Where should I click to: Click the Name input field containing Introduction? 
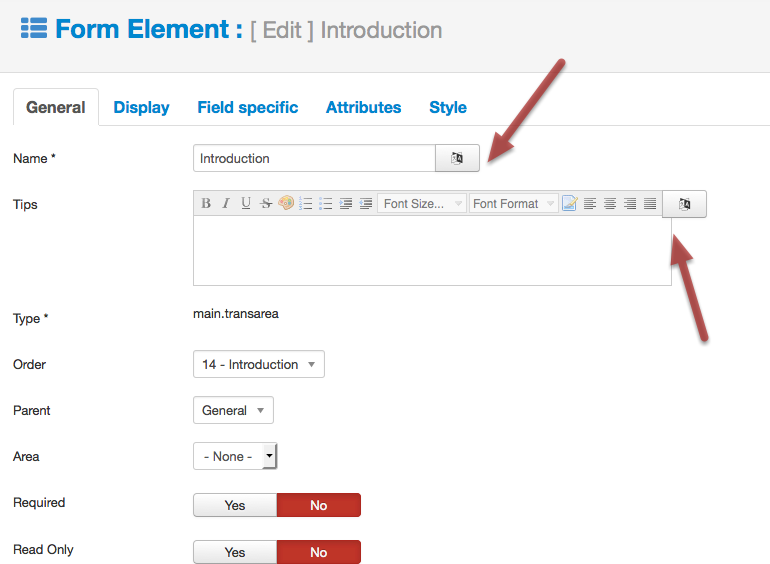coord(314,158)
